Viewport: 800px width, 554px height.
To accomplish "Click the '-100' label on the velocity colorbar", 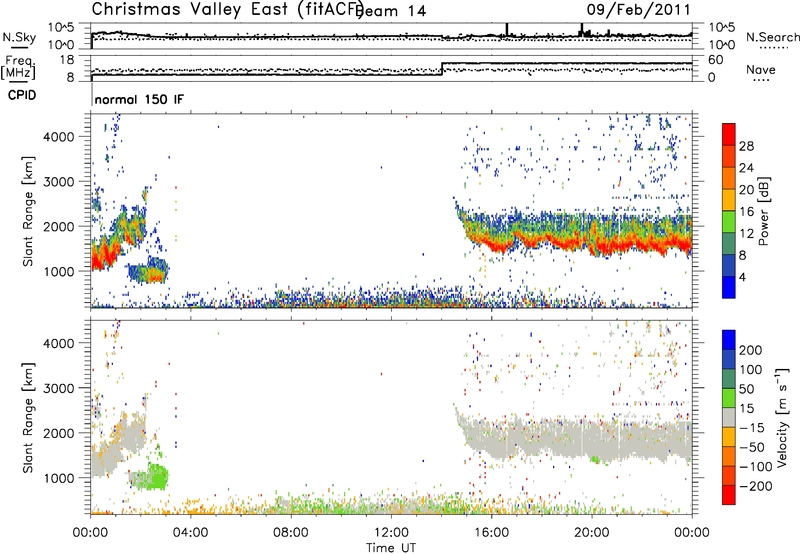I will point(755,467).
